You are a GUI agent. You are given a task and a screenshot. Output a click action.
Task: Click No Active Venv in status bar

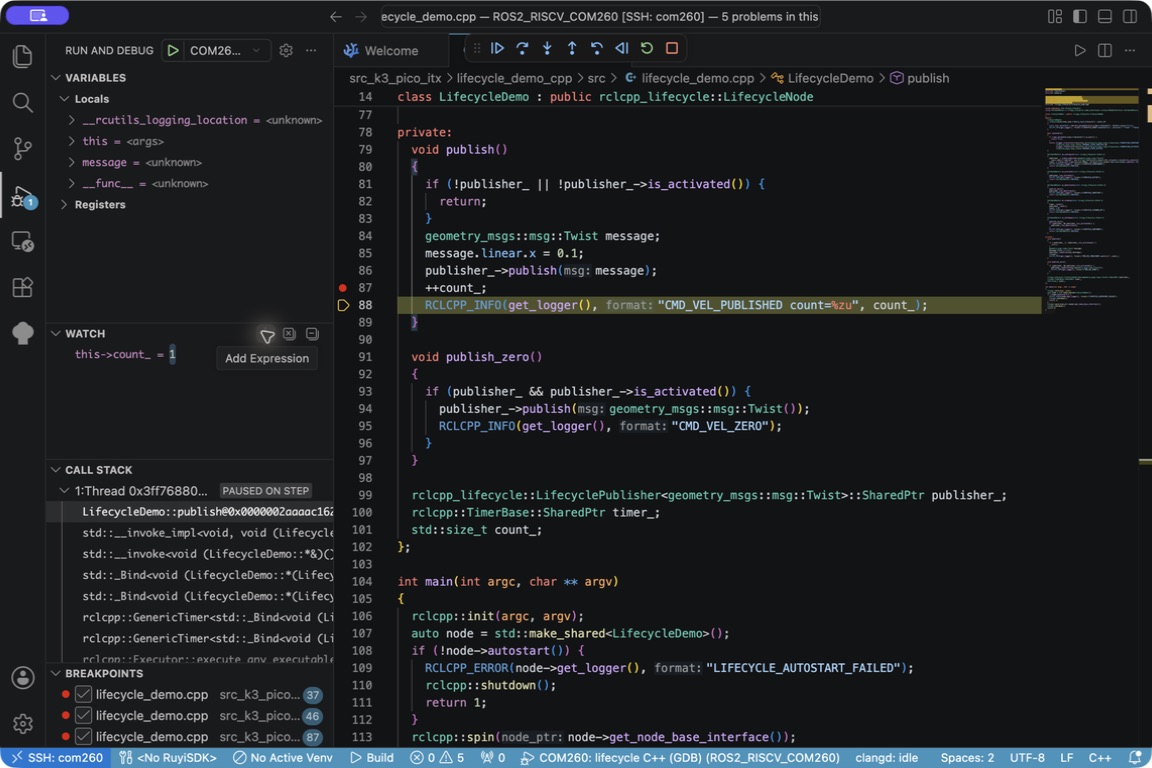click(x=283, y=758)
